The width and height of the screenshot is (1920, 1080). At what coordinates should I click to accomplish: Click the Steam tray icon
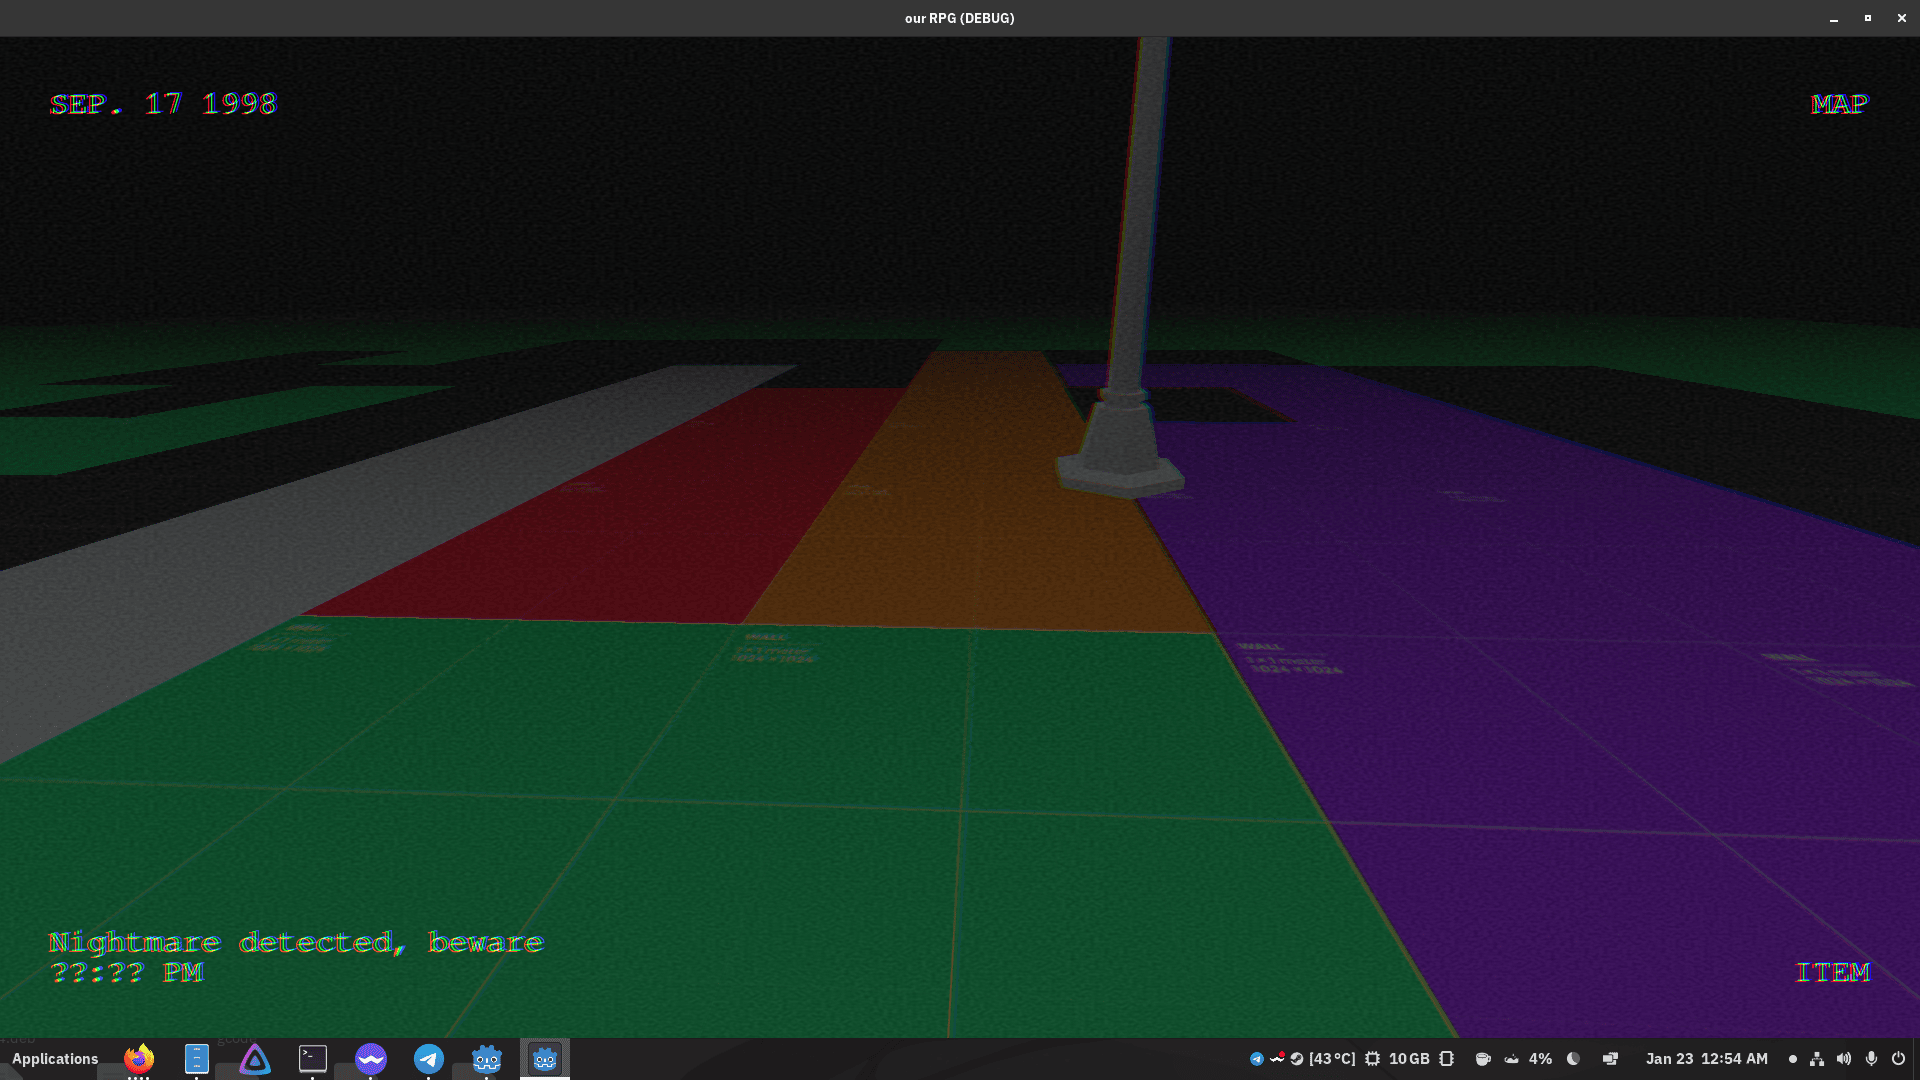[x=1297, y=1059]
